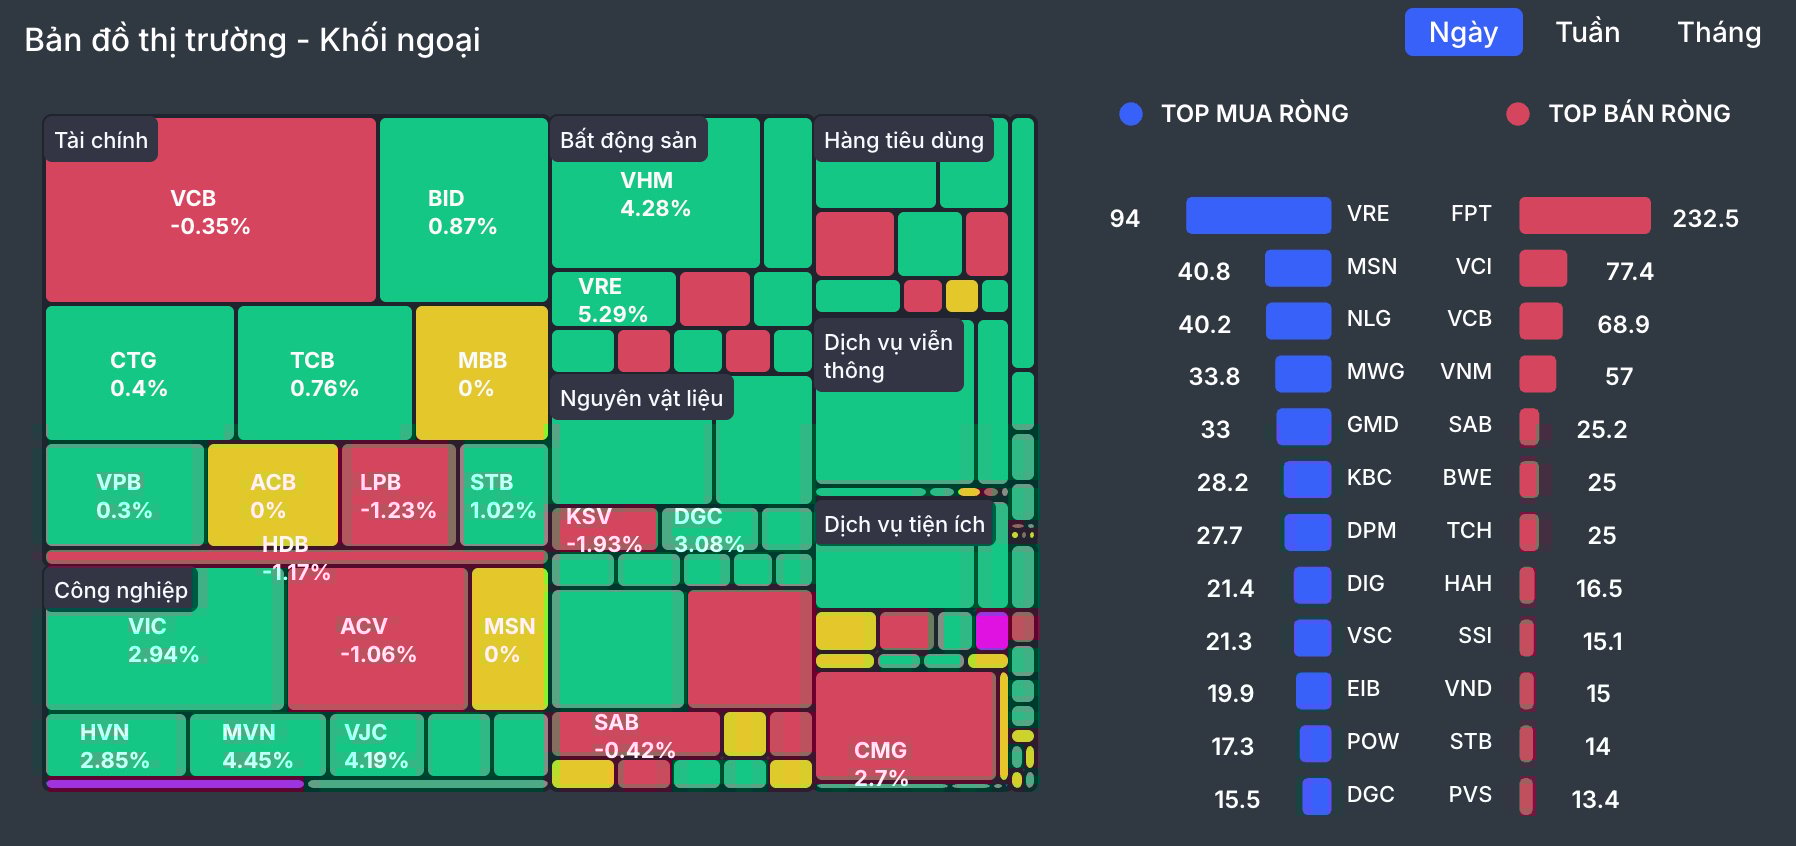Select the CMG 2.7% tile

[x=905, y=726]
